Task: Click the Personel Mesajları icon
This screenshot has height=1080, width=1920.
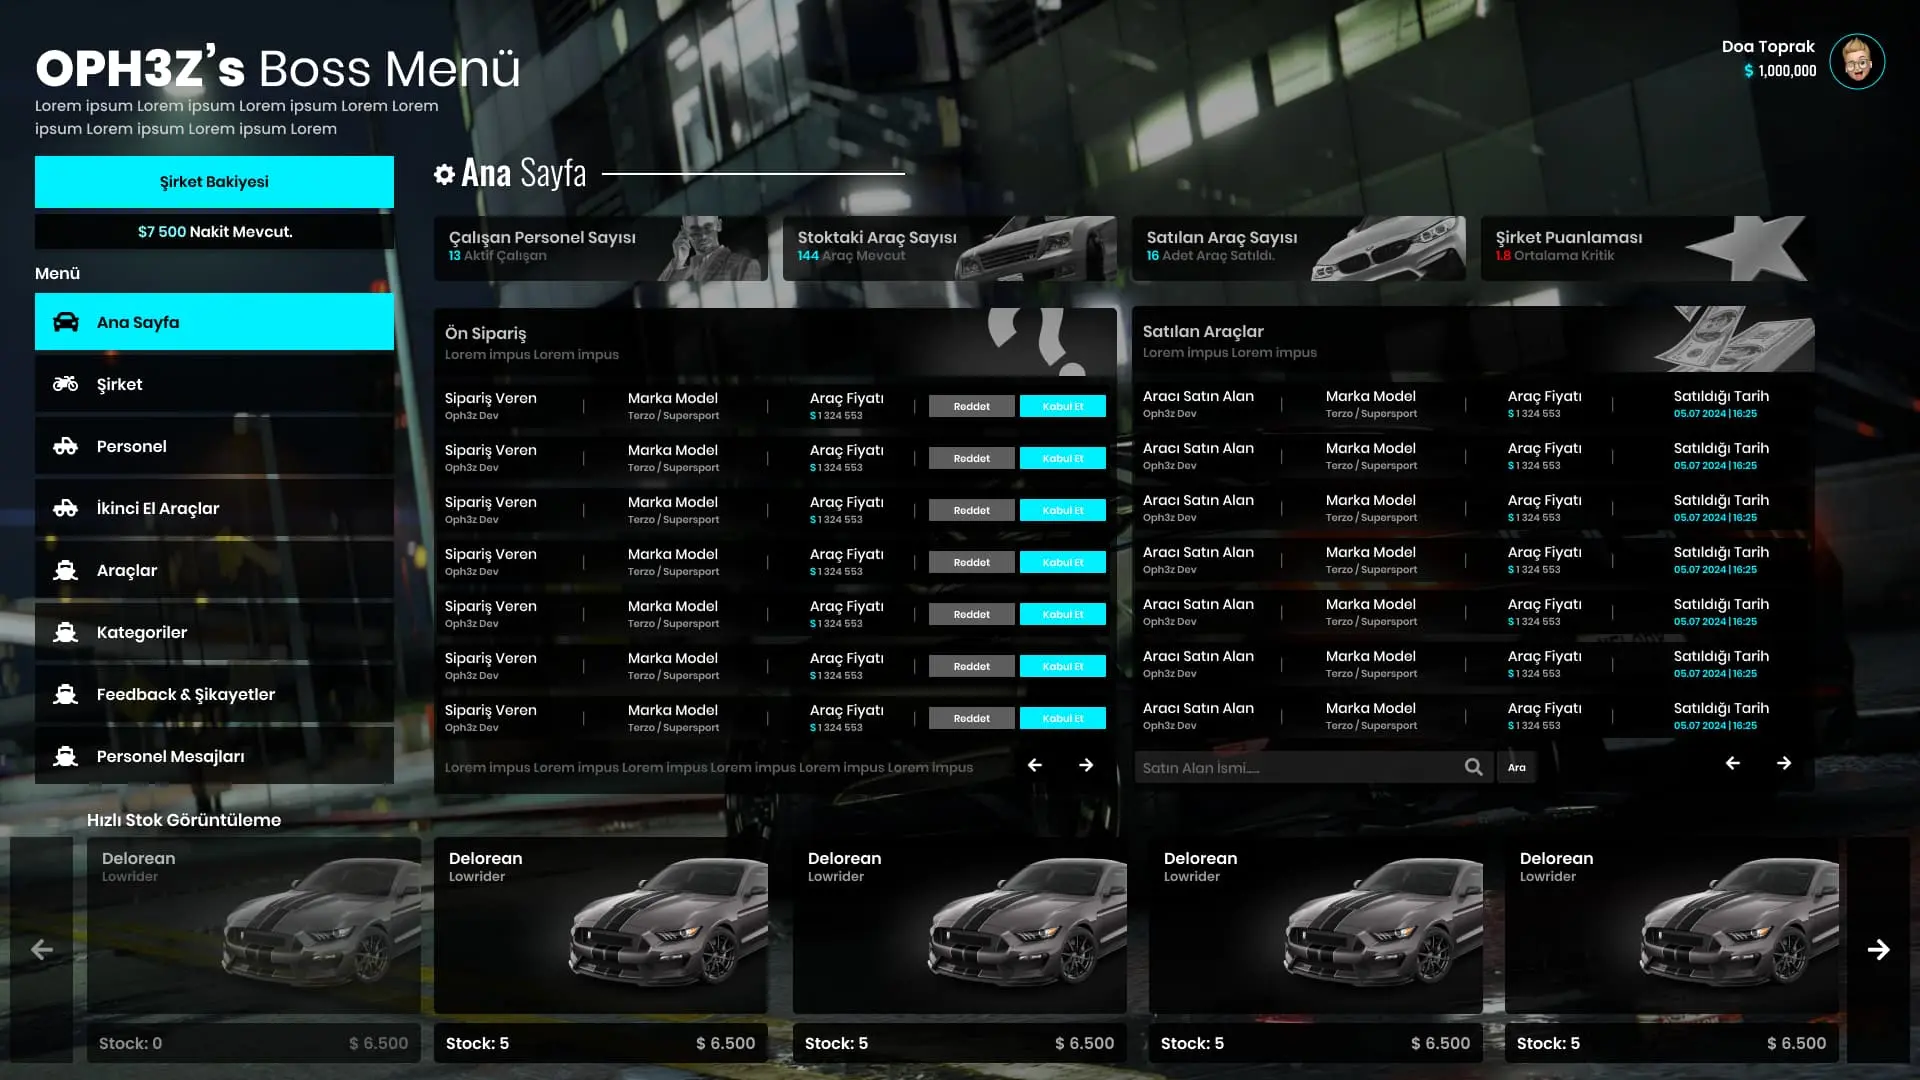Action: tap(64, 756)
